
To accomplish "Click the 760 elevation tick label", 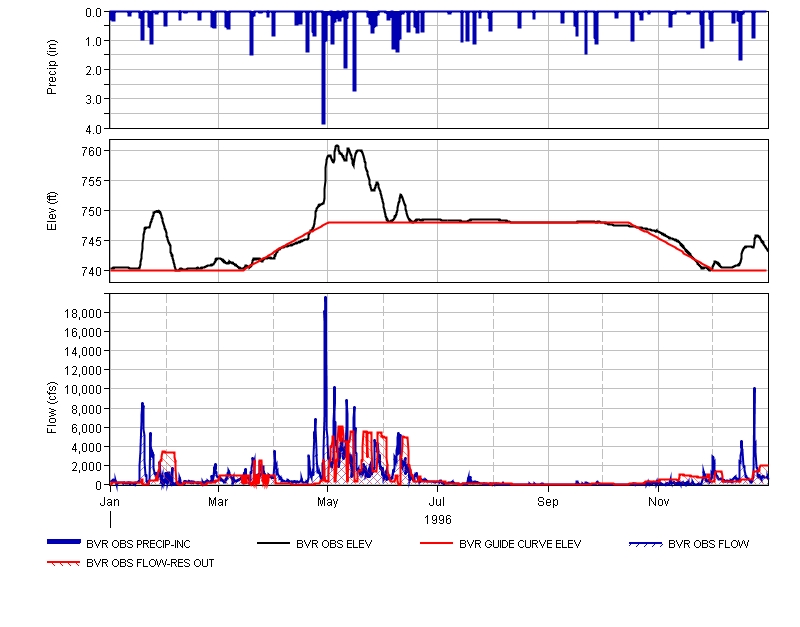I will pyautogui.click(x=92, y=152).
